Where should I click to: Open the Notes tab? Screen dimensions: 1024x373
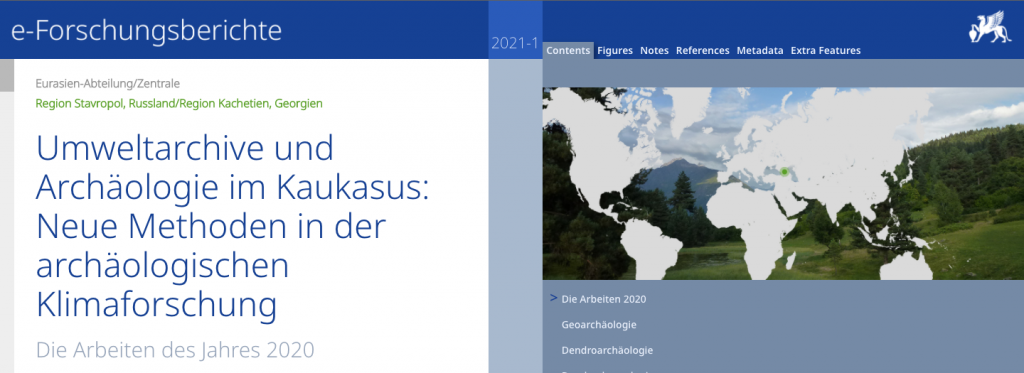pyautogui.click(x=654, y=50)
